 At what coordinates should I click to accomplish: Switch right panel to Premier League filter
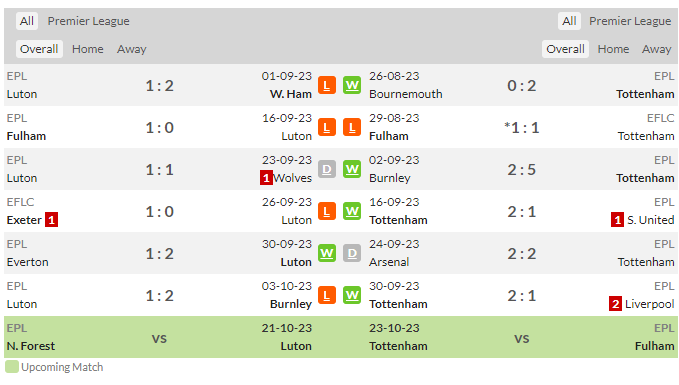tap(630, 21)
